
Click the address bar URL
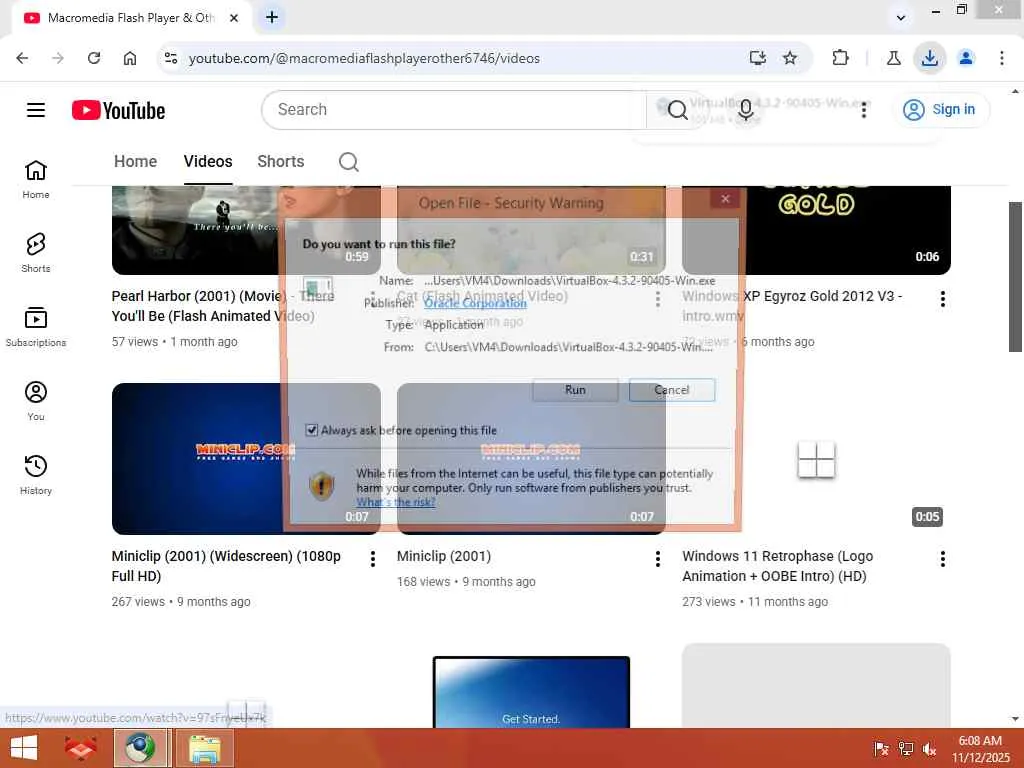coord(364,58)
